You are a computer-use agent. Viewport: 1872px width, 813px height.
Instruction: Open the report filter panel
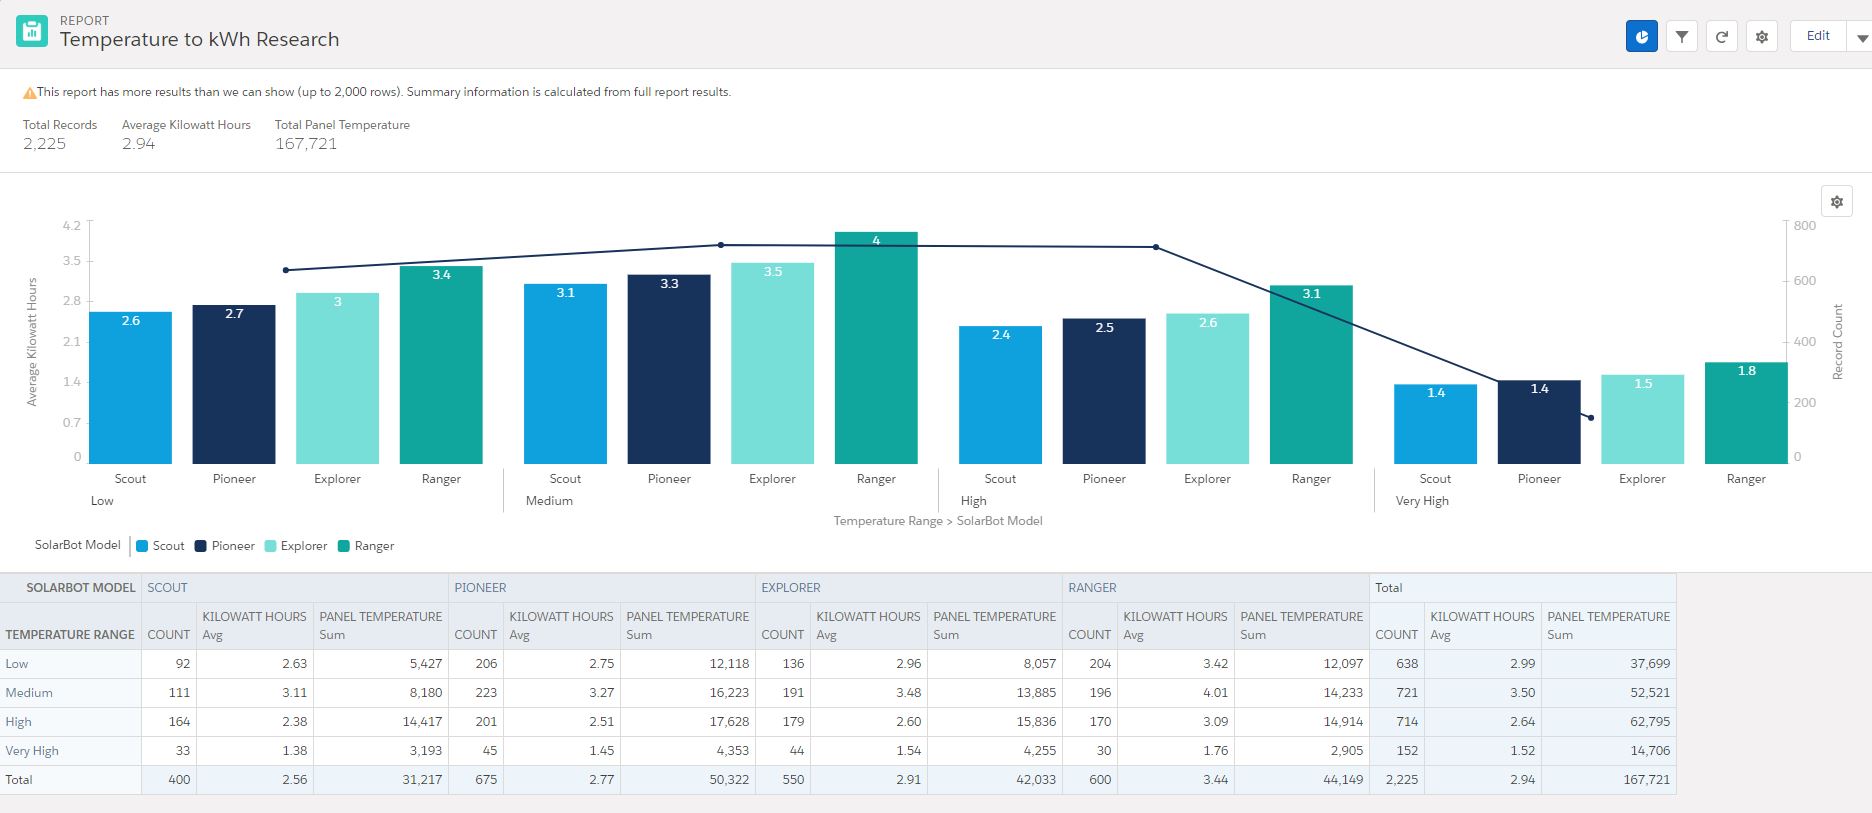coord(1682,37)
